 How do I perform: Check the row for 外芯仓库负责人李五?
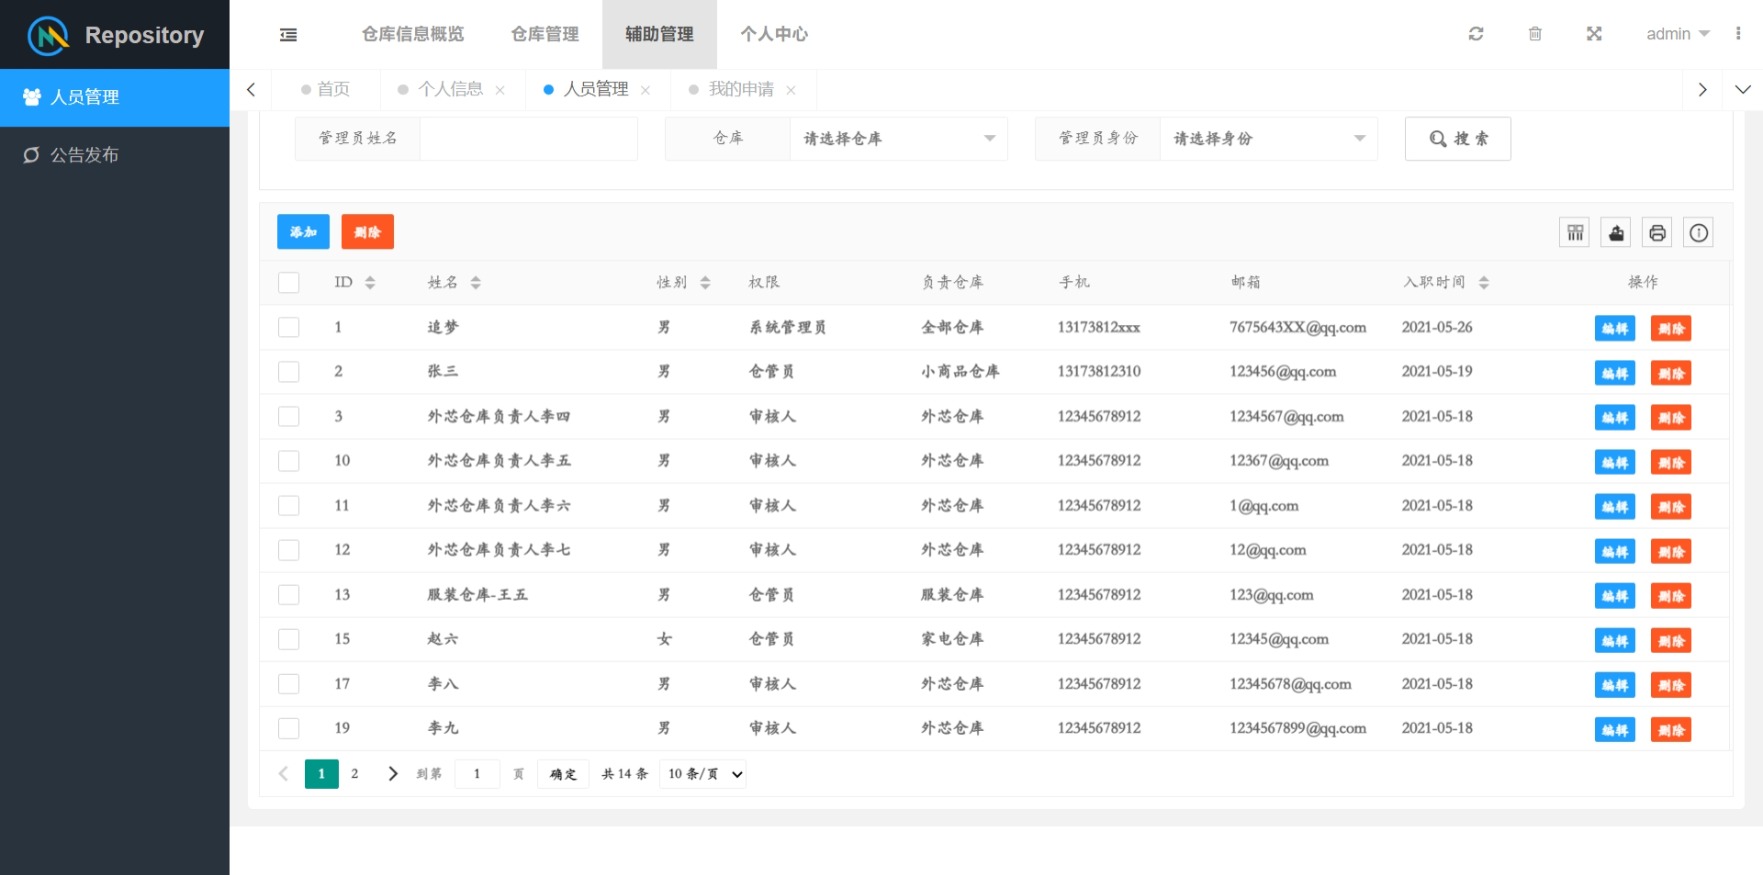tap(289, 461)
